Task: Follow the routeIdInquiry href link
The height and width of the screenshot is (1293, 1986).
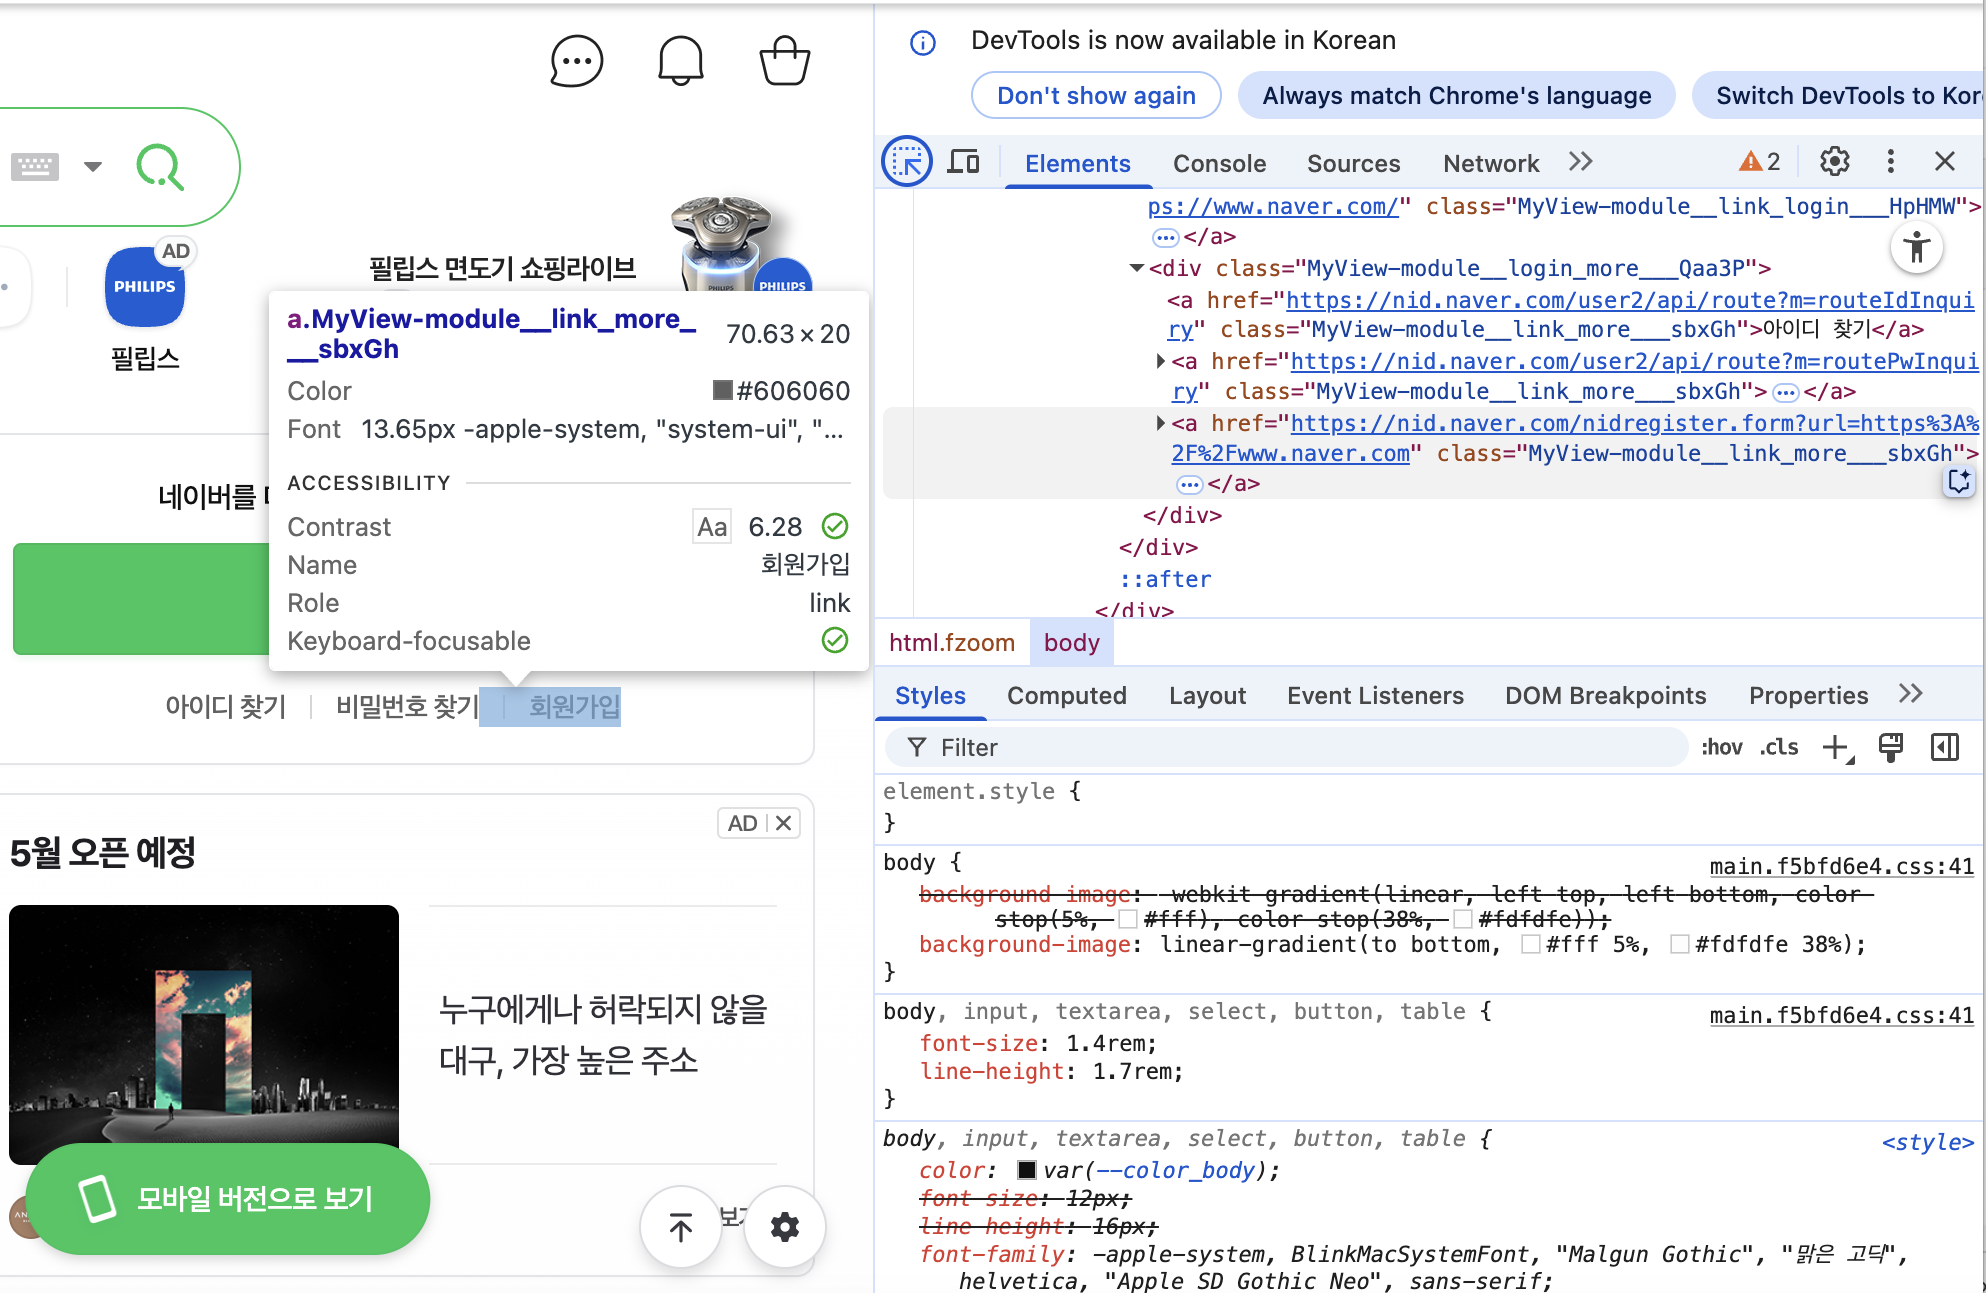Action: point(1630,300)
